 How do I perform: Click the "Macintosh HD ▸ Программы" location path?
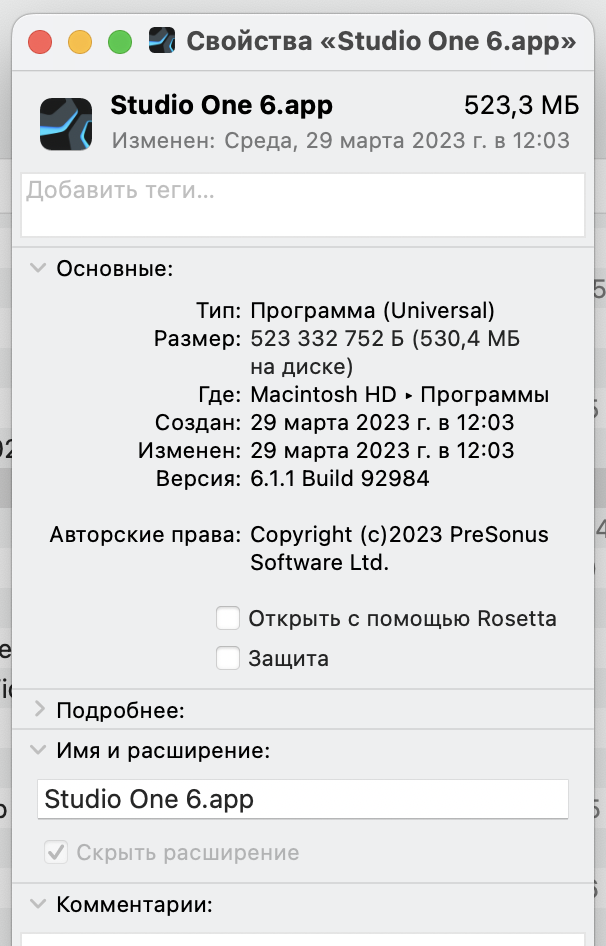[399, 394]
